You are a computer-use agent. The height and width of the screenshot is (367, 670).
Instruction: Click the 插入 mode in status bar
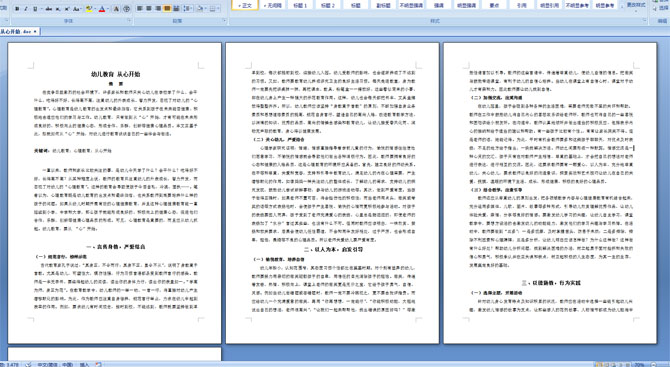coord(84,364)
